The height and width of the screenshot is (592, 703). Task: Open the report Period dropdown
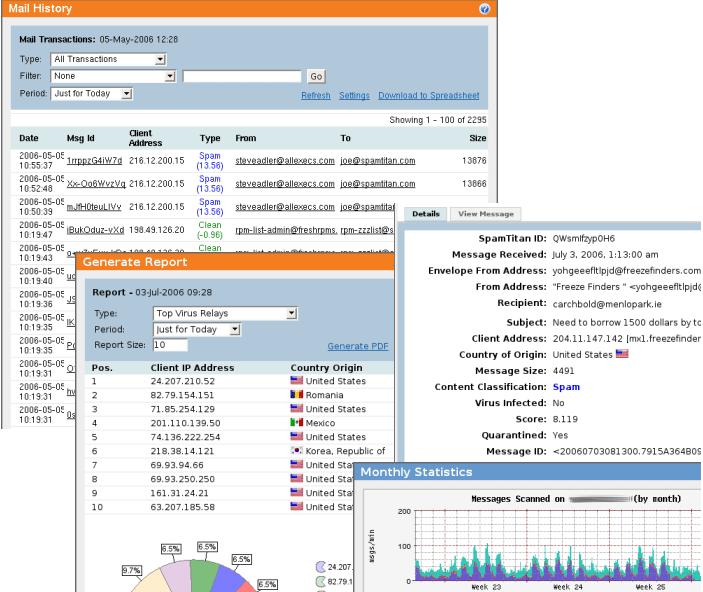click(x=197, y=330)
